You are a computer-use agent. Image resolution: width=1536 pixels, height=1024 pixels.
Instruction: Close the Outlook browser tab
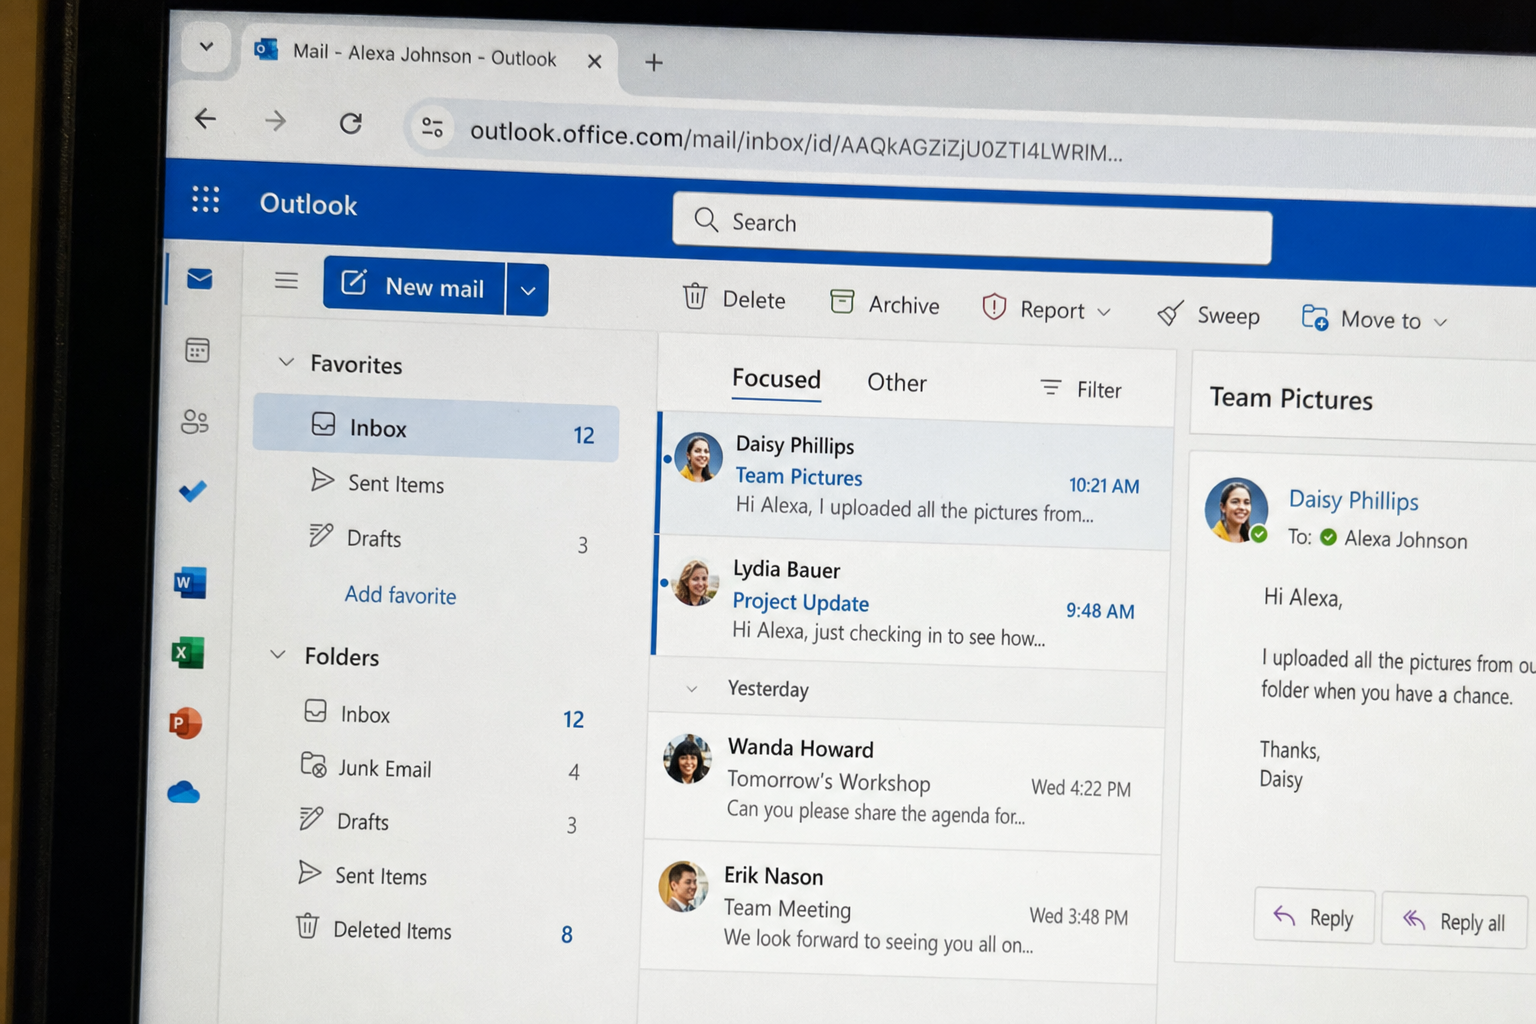(594, 61)
